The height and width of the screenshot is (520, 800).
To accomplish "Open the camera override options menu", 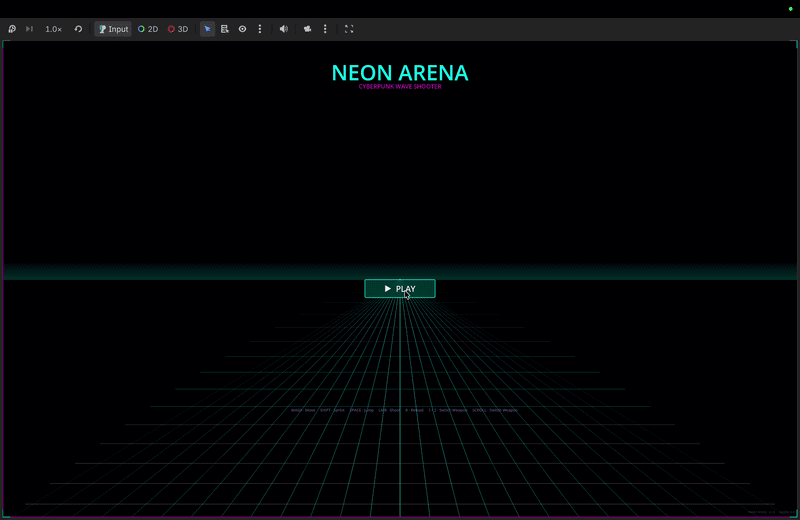I will tap(325, 29).
